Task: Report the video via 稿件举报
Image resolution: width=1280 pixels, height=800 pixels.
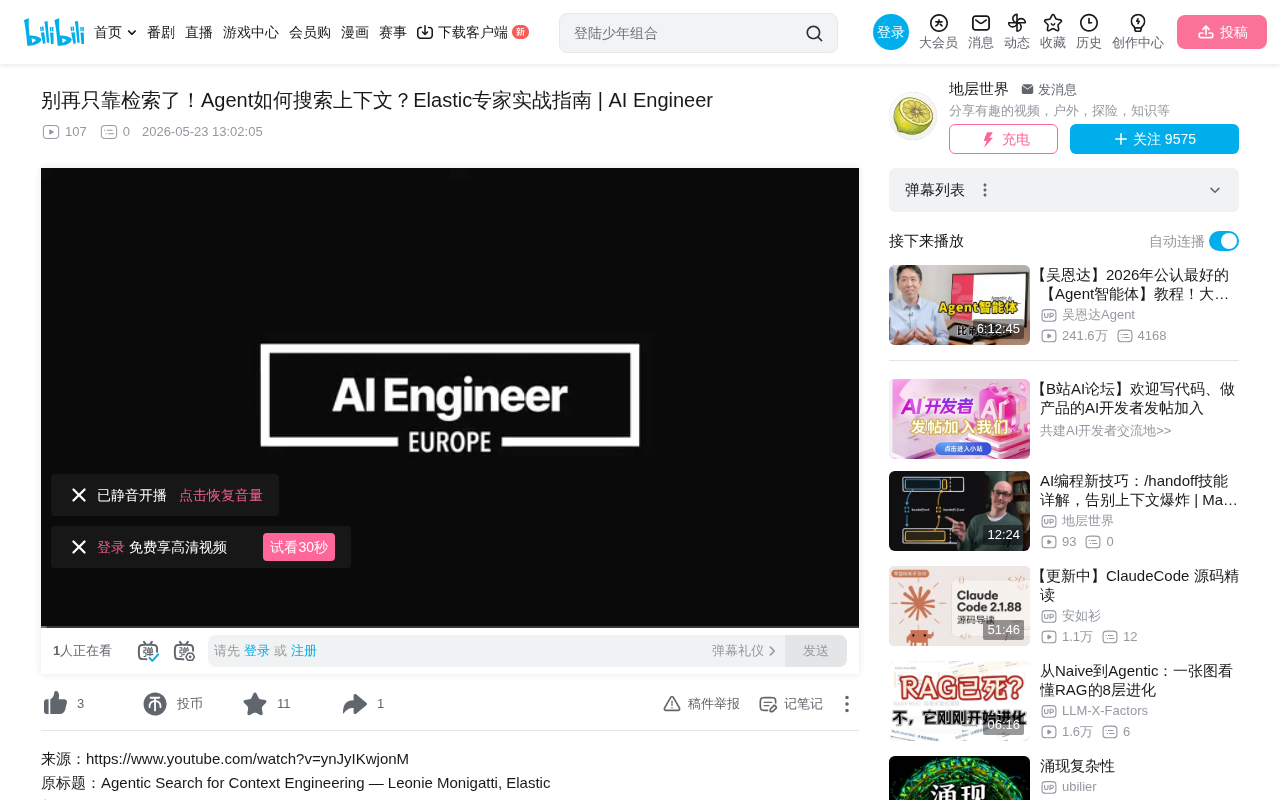Action: [x=701, y=704]
